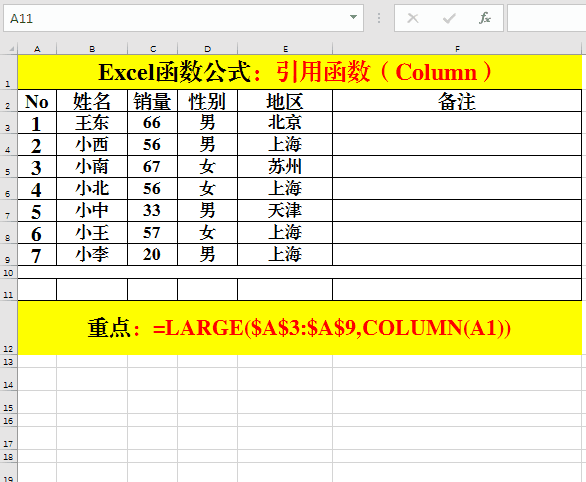Click the region cell '苏州'
The height and width of the screenshot is (482, 586).
coord(285,167)
